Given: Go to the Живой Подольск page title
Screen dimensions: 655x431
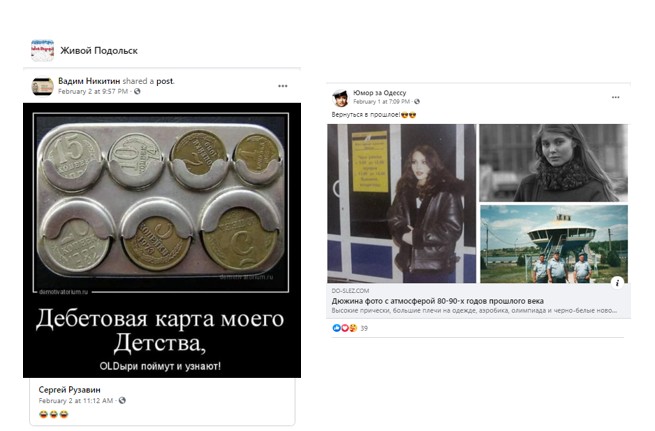Looking at the screenshot, I should click(x=99, y=51).
